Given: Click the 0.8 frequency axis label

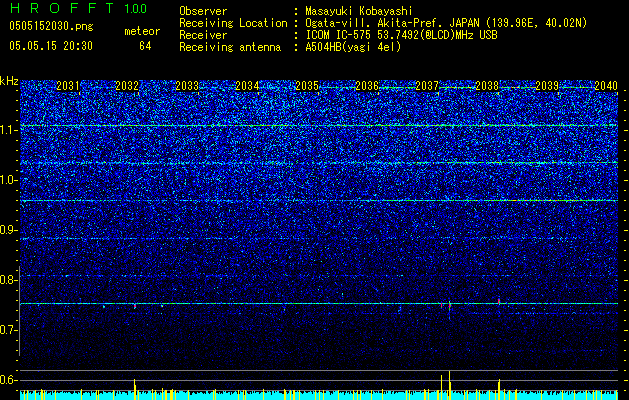Looking at the screenshot, I should tap(8, 280).
